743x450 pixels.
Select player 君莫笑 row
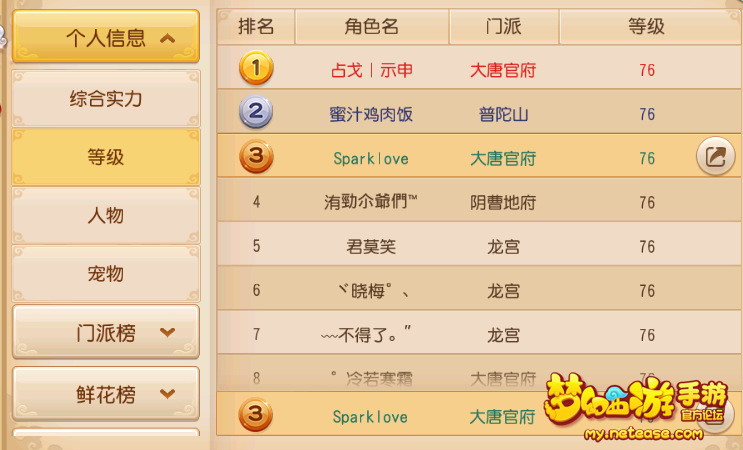[479, 244]
